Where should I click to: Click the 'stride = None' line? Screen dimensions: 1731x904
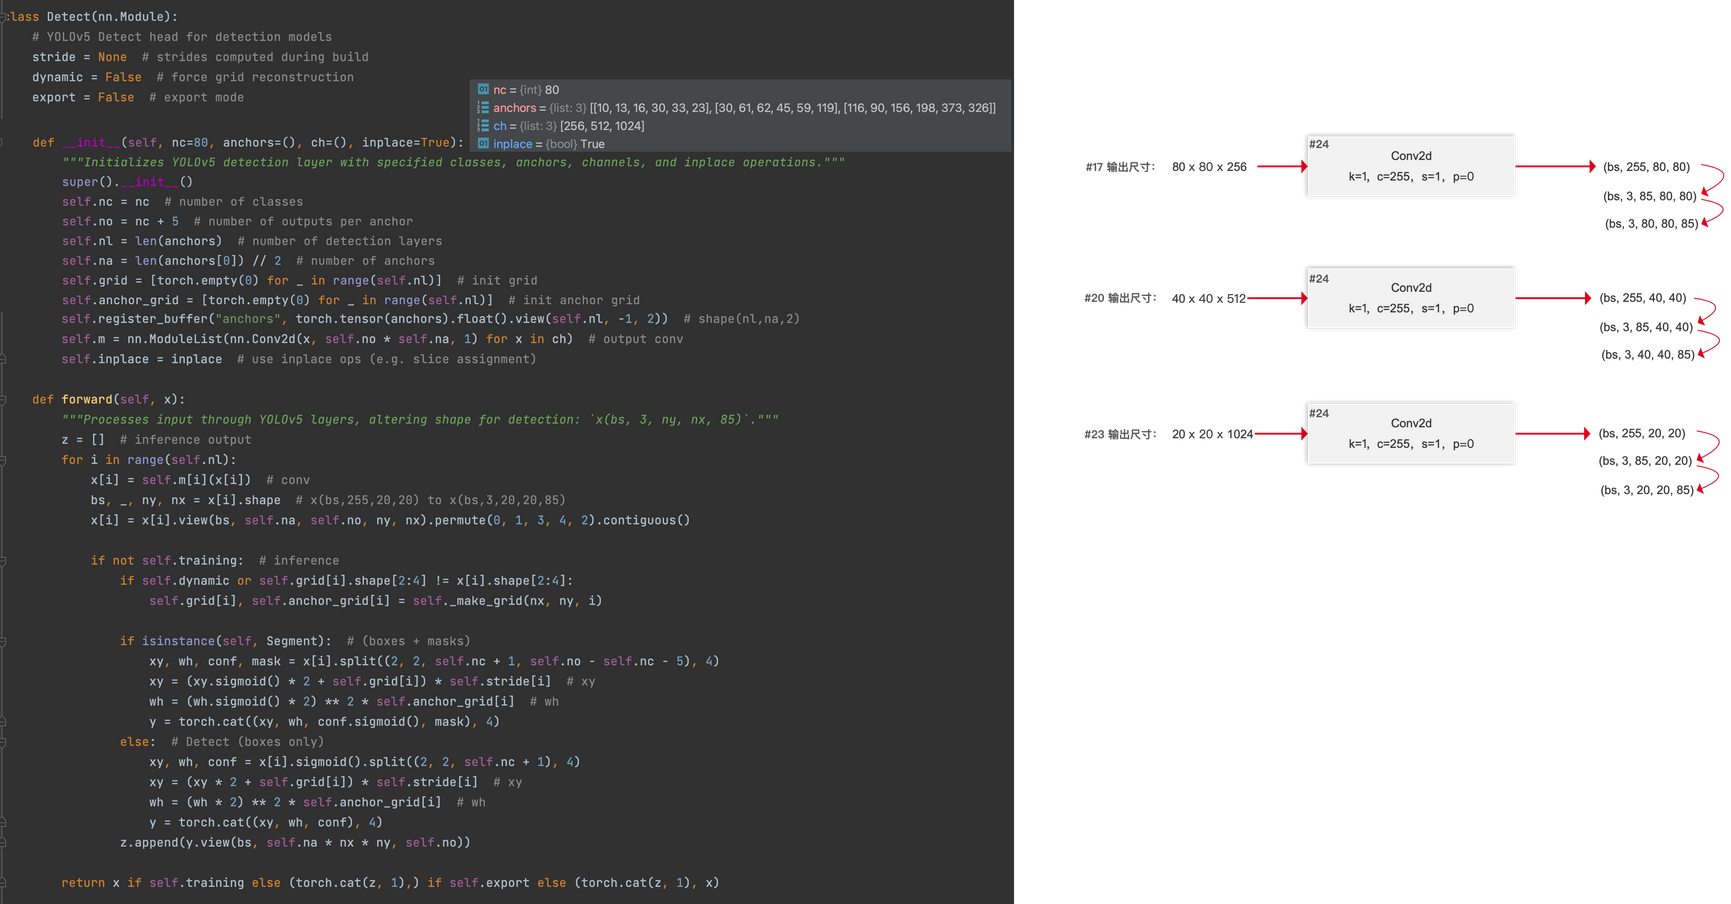coord(200,57)
